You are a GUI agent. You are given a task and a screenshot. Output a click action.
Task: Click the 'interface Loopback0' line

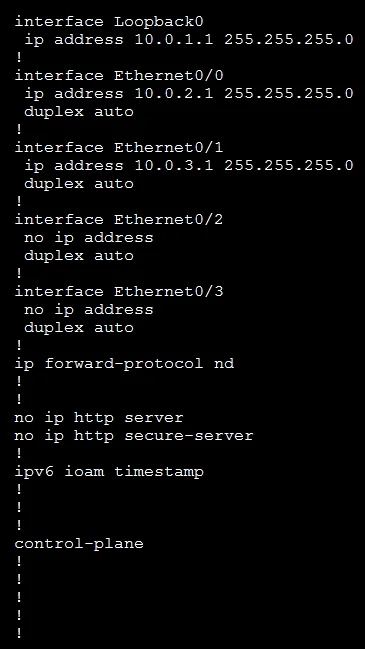[x=109, y=22]
